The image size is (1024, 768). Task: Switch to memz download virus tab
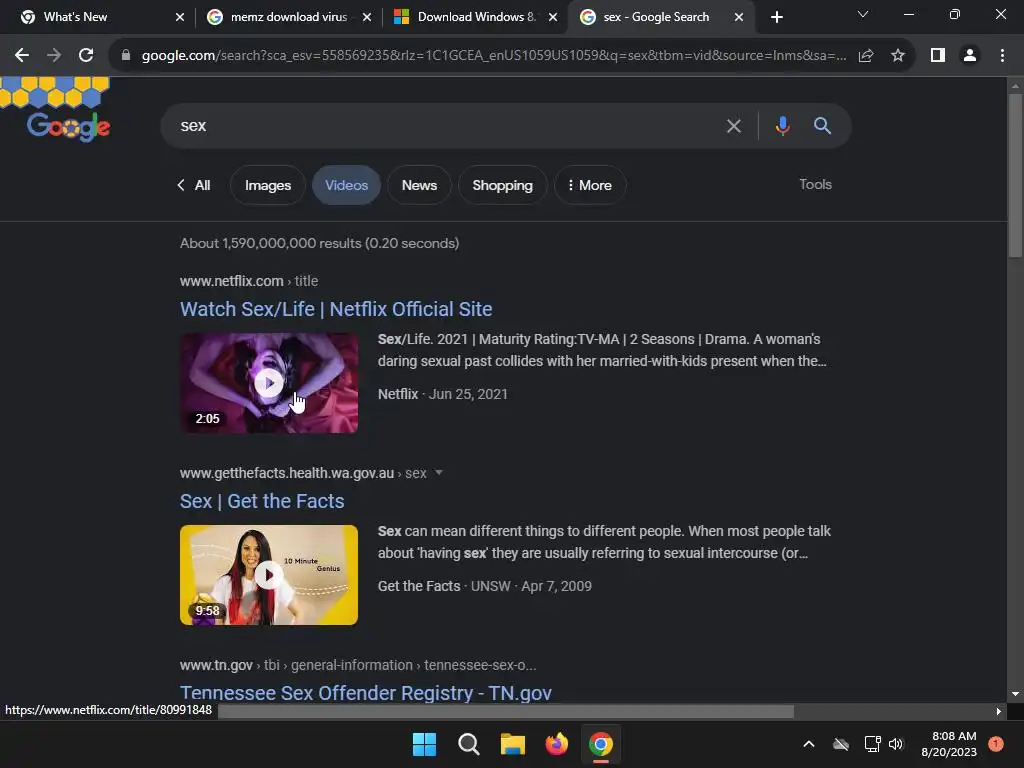(289, 17)
